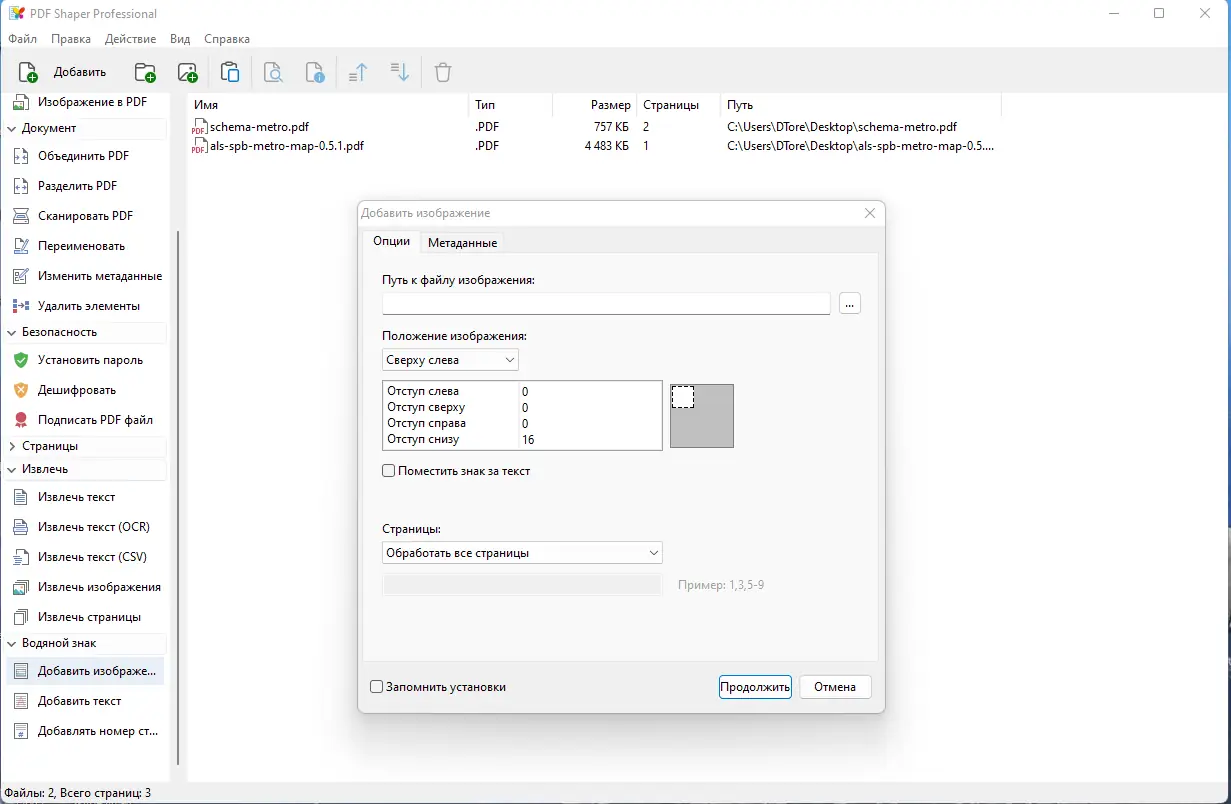Collapse the Безопасность sidebar section
This screenshot has height=804, width=1231.
[x=12, y=332]
